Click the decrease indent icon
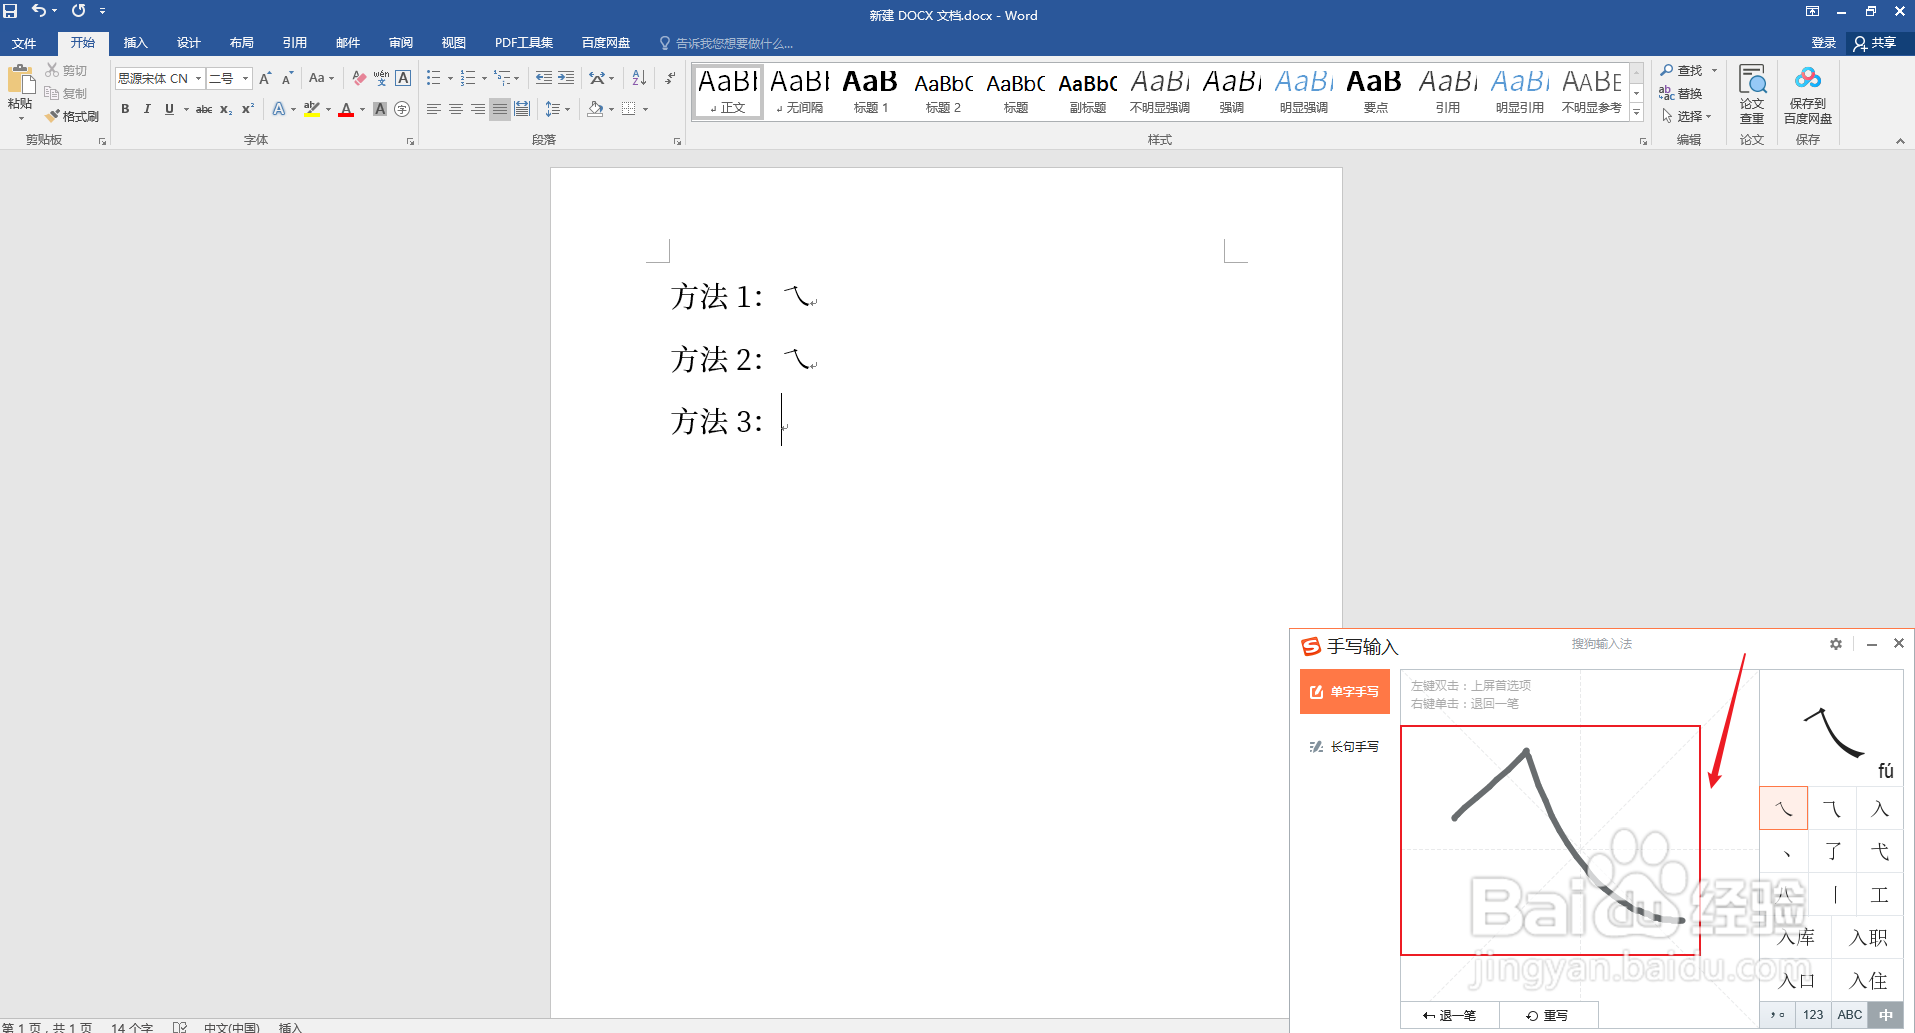1915x1033 pixels. pyautogui.click(x=544, y=78)
